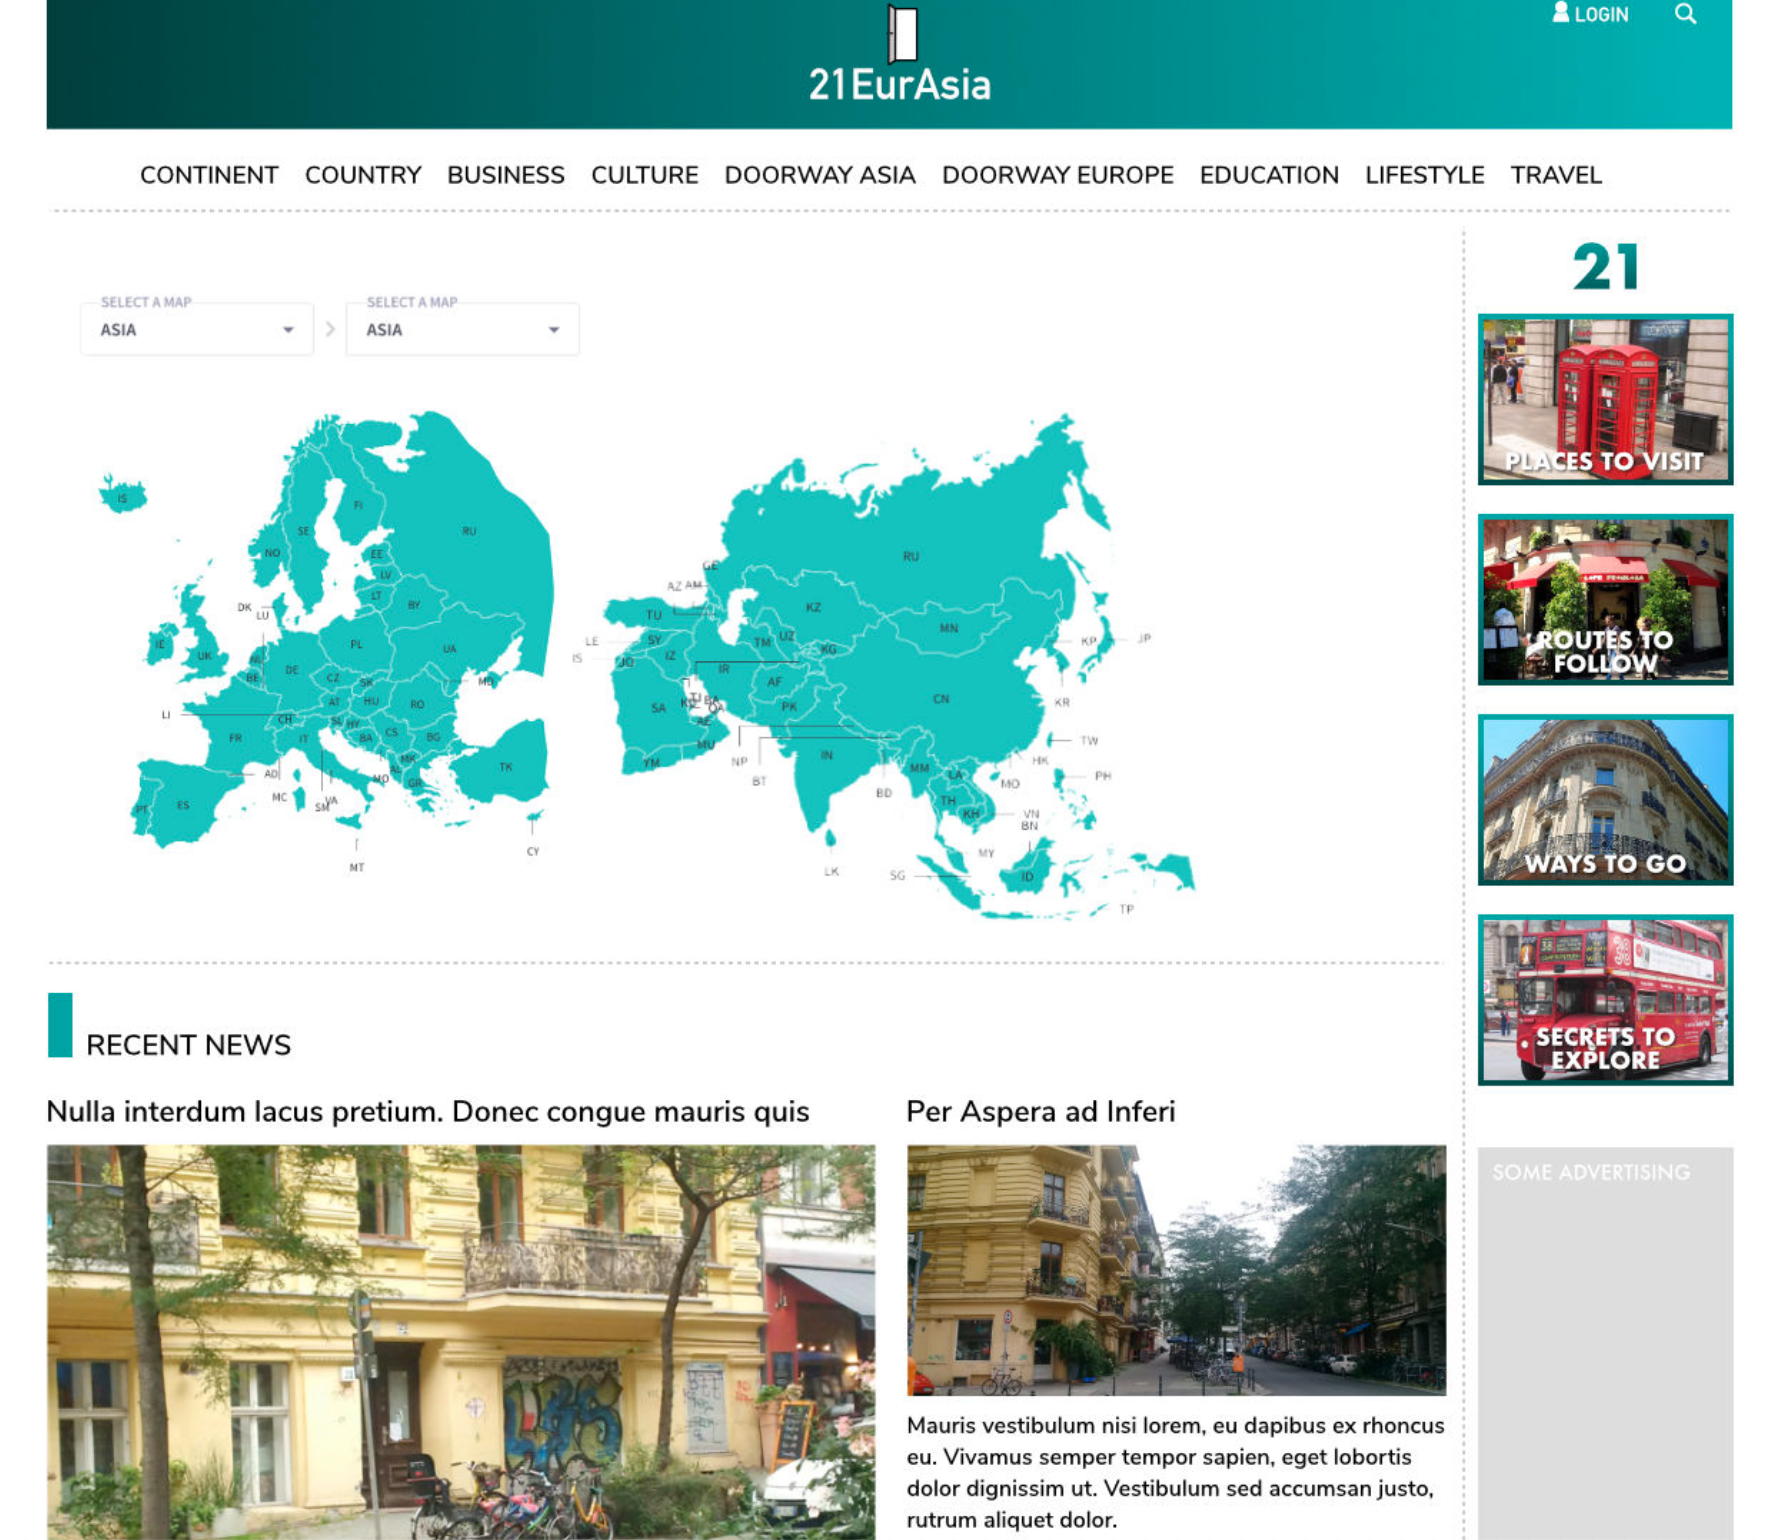This screenshot has width=1784, height=1540.
Task: Click the 21EurAsia door logo
Action: click(x=902, y=33)
